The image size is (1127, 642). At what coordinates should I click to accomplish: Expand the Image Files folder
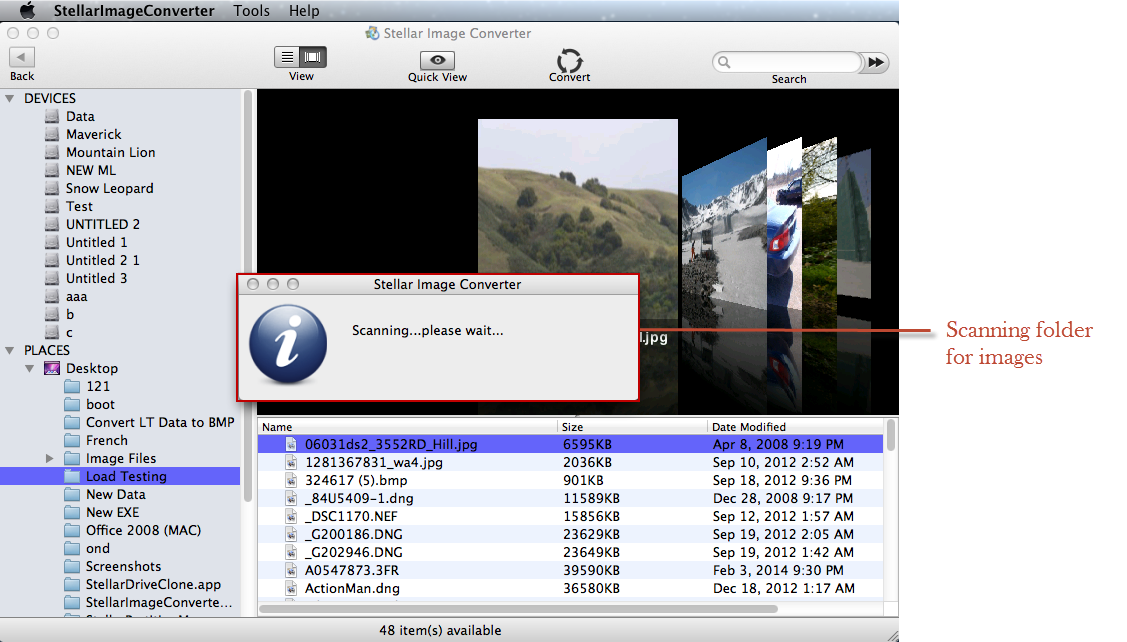[x=49, y=459]
